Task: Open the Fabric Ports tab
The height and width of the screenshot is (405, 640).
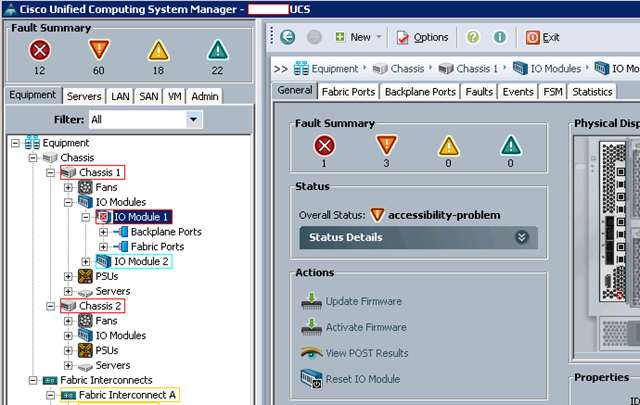Action: 348,92
